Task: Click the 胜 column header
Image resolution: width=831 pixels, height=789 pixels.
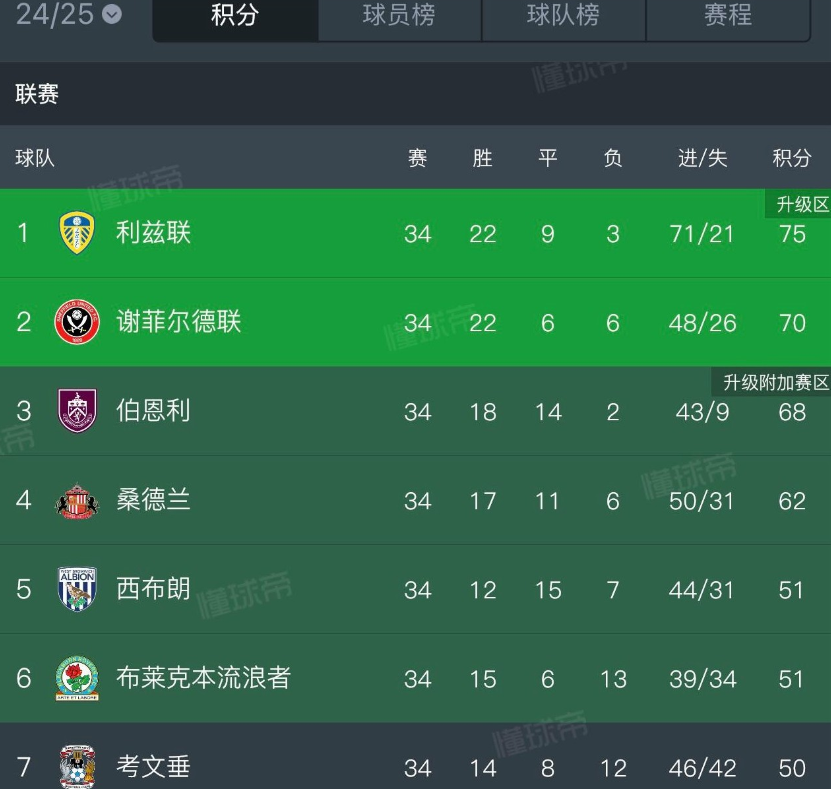Action: click(483, 158)
